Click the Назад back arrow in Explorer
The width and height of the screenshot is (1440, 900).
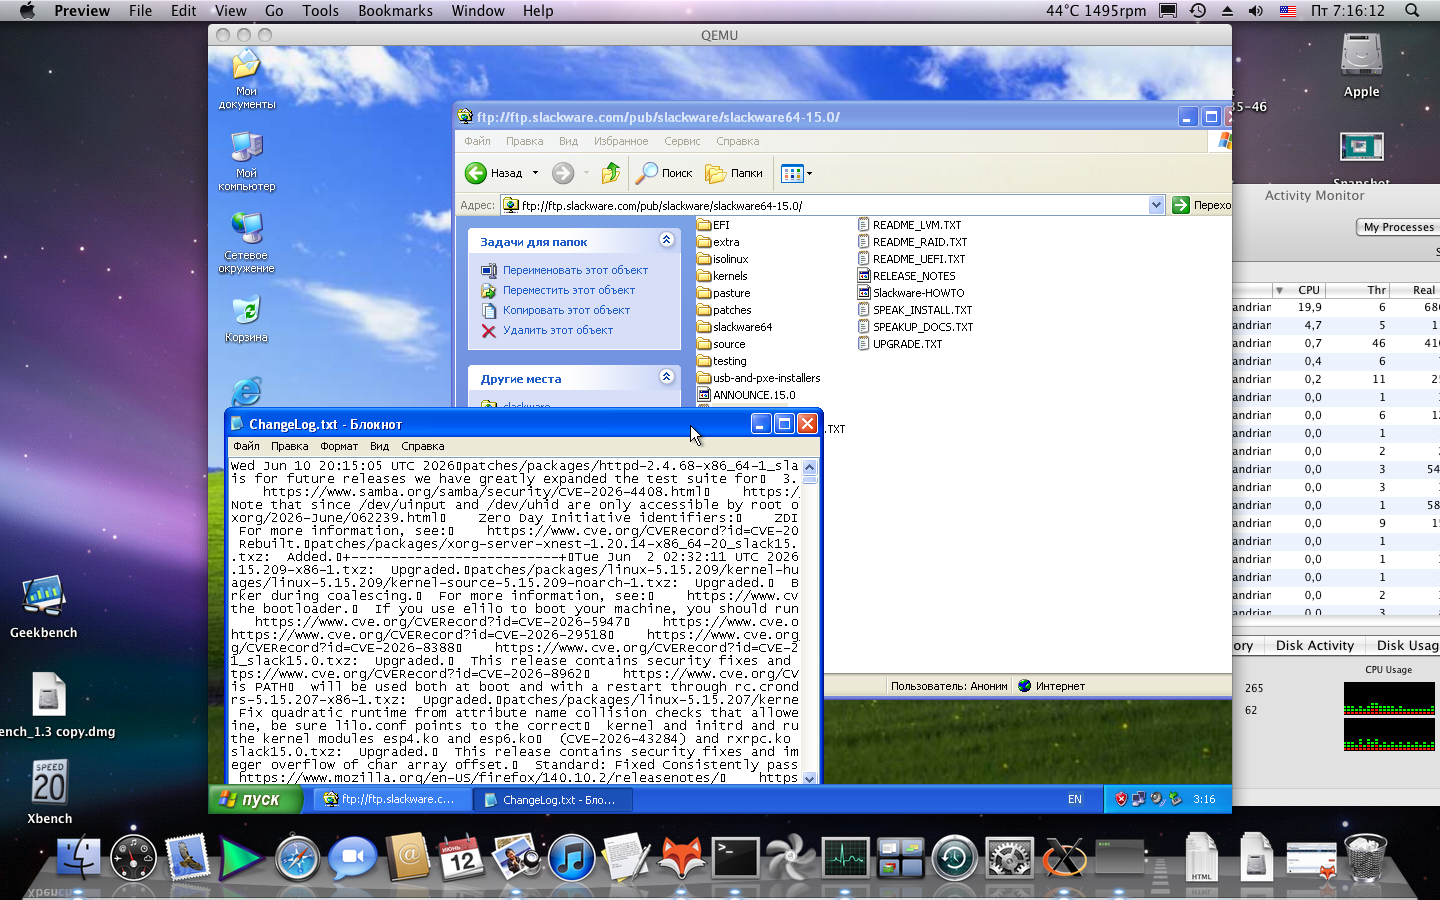(x=493, y=173)
